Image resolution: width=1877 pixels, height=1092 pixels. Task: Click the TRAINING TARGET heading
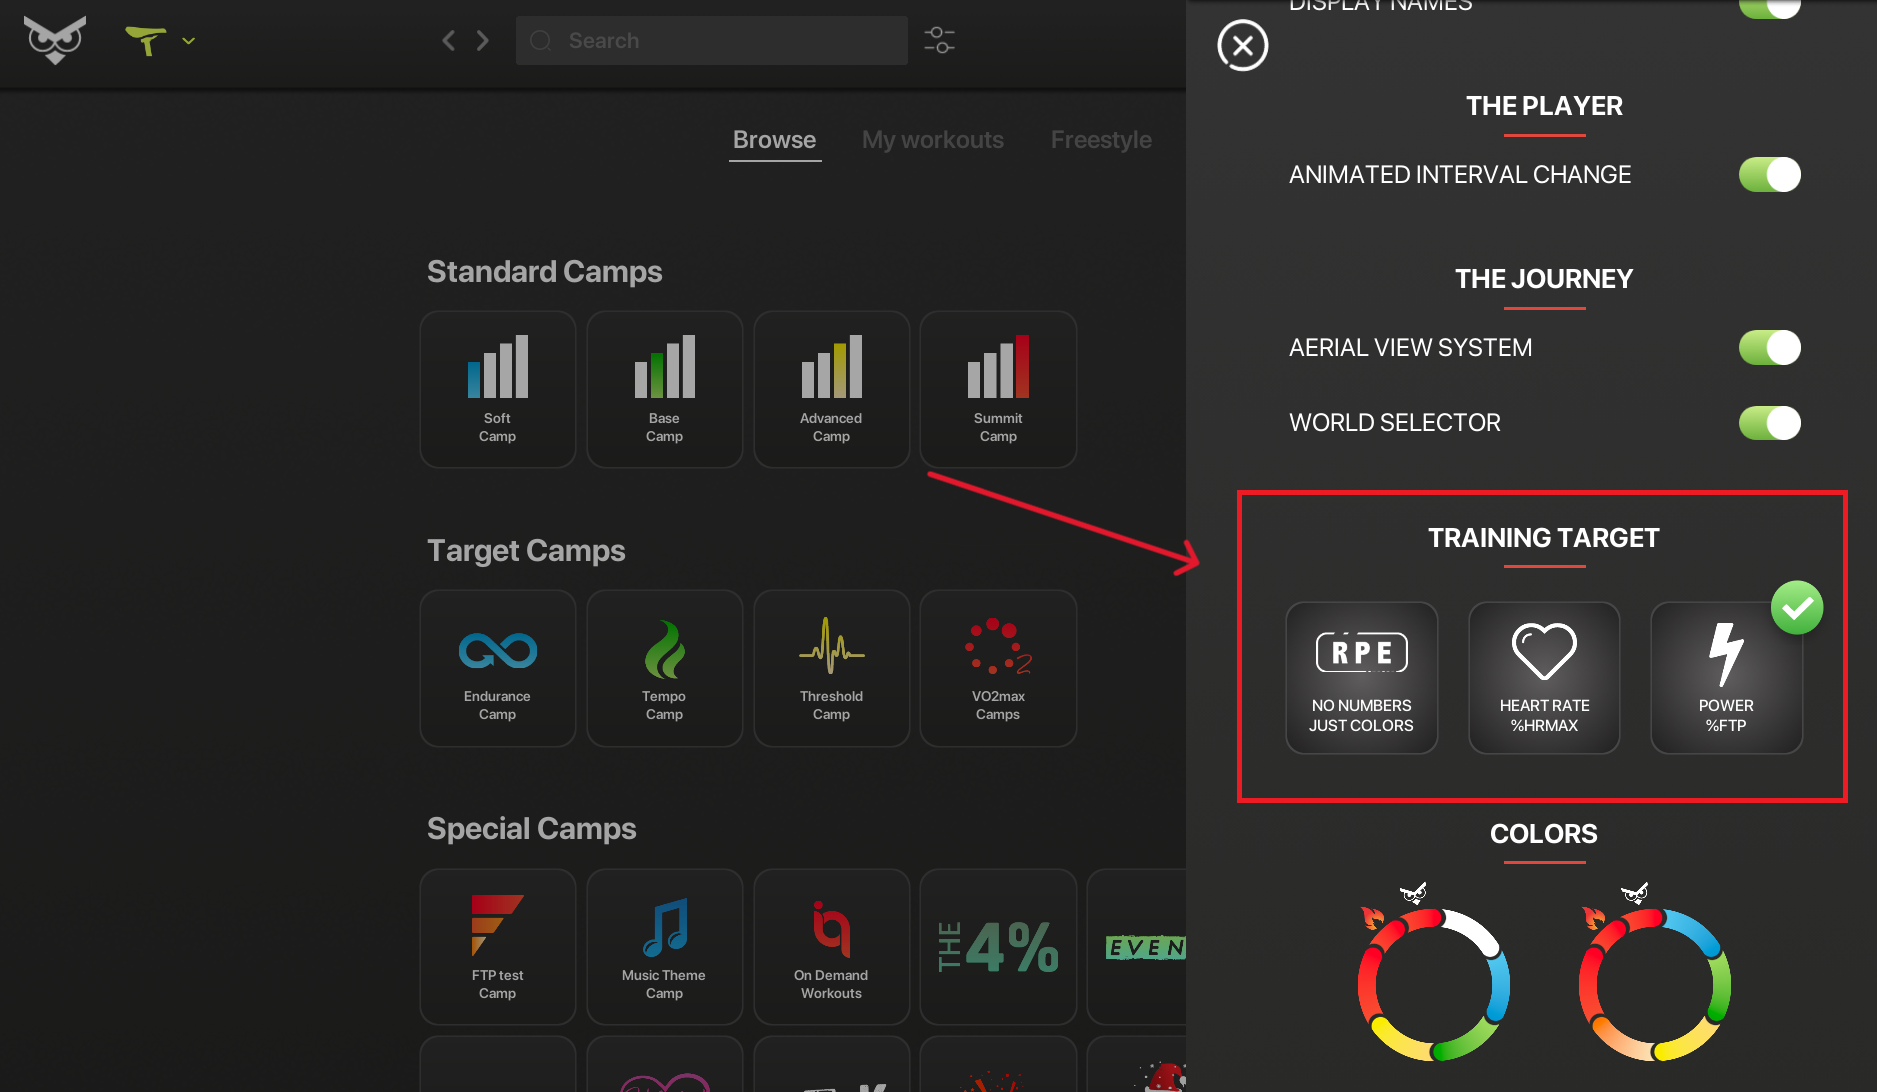[1544, 538]
